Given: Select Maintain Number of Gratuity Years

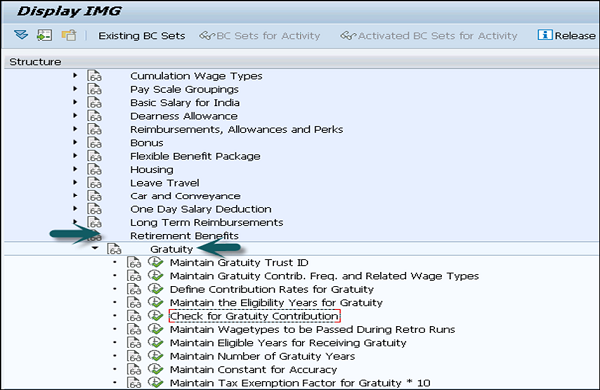Looking at the screenshot, I should (x=262, y=356).
